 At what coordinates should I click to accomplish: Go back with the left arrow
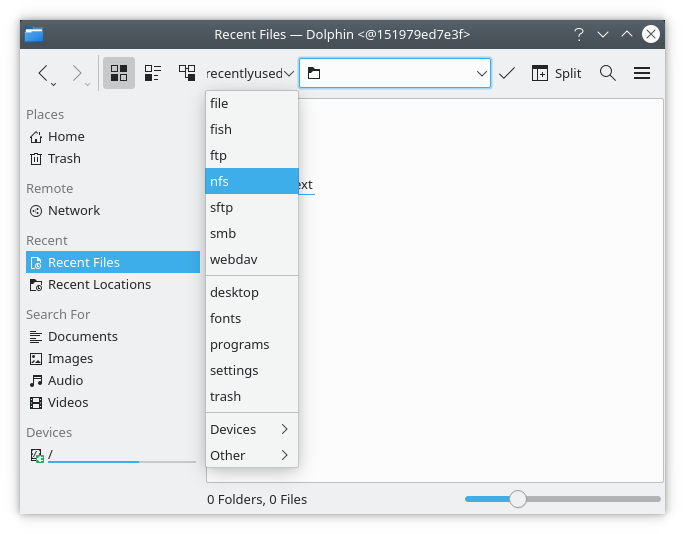pos(43,73)
